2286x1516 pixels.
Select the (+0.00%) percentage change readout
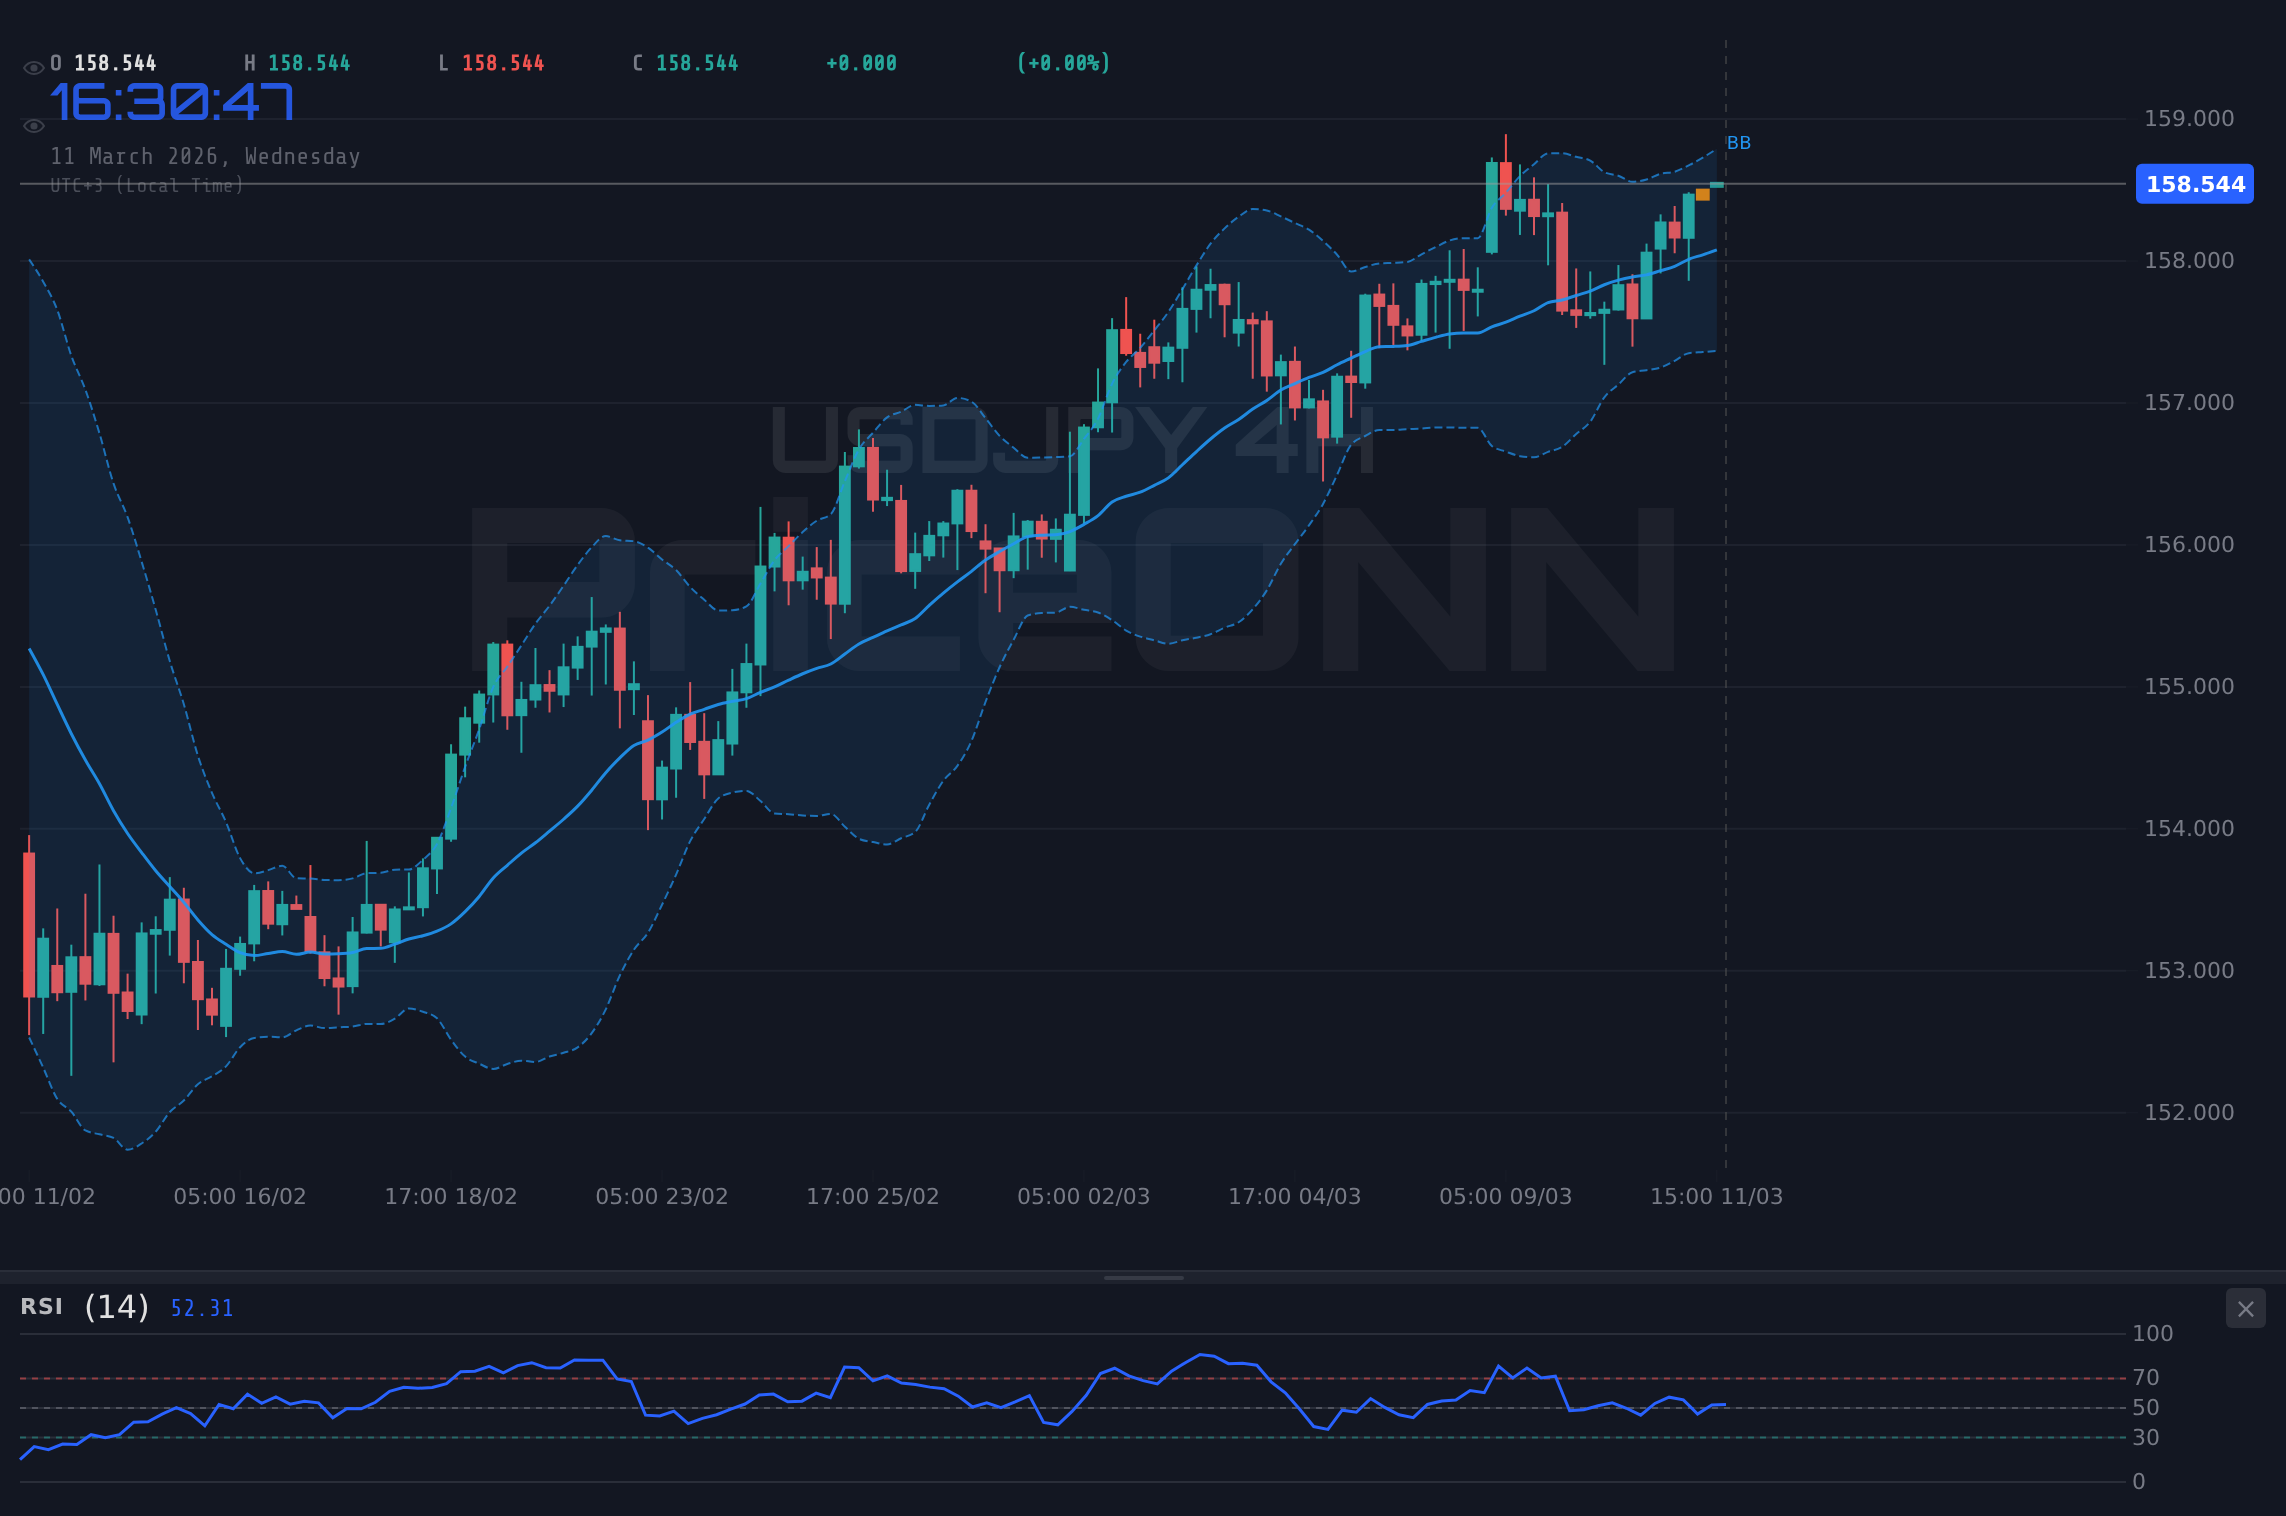coord(1063,62)
